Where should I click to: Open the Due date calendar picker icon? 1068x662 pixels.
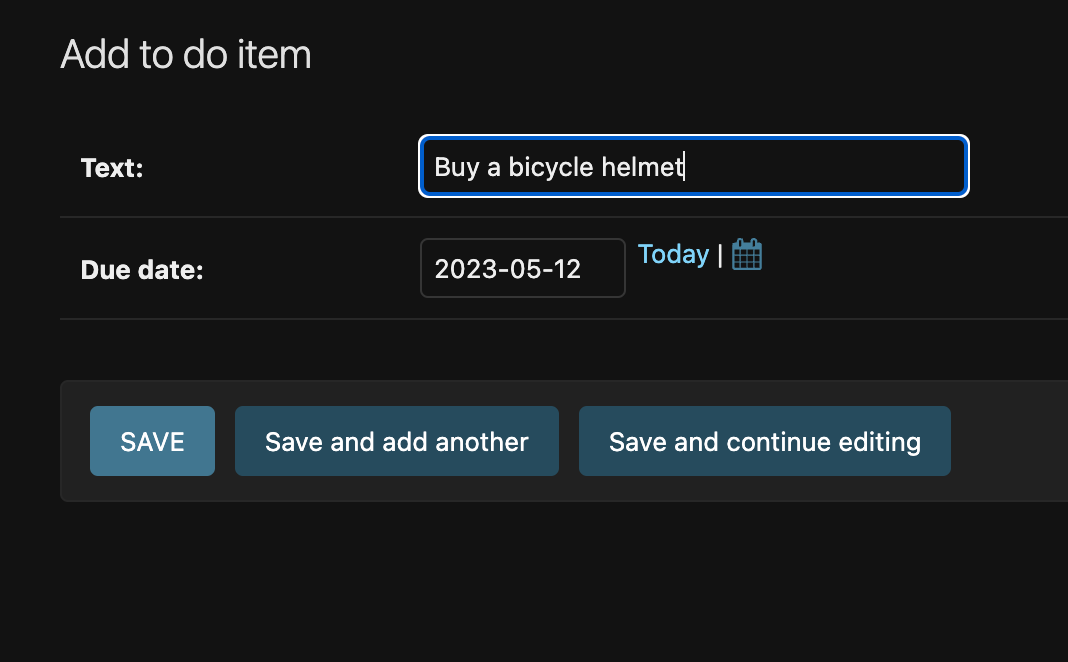[x=747, y=254]
